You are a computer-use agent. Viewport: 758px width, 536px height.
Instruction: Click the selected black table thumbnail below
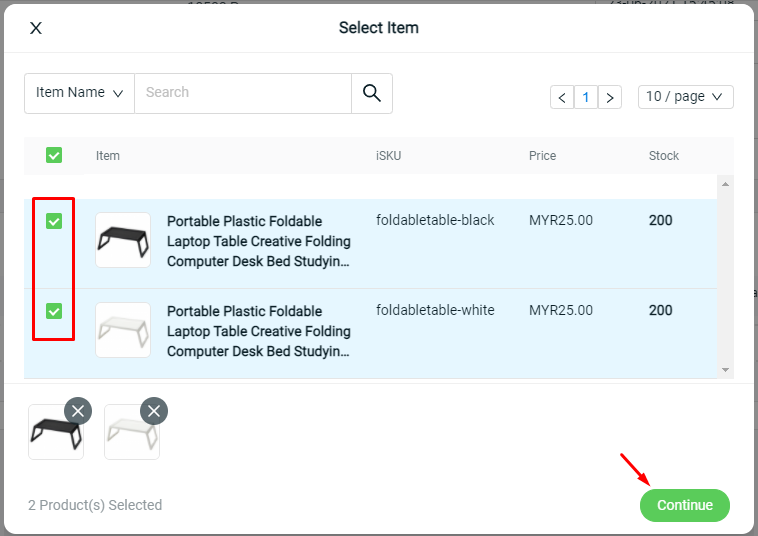pyautogui.click(x=56, y=432)
